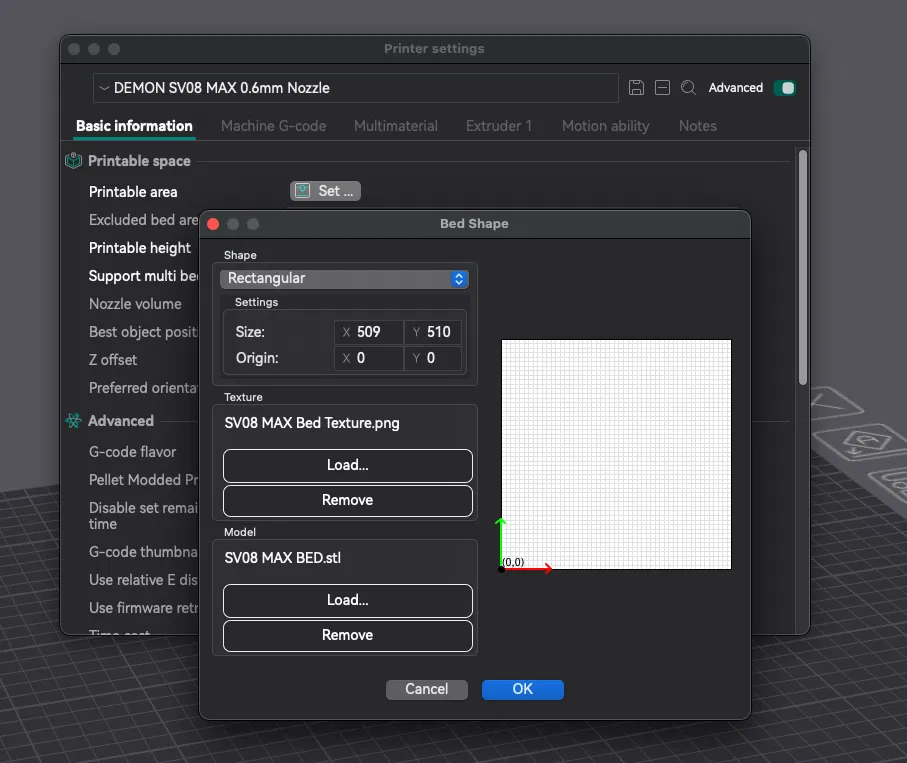Open the settings search magnifier icon
907x763 pixels.
[x=688, y=88]
